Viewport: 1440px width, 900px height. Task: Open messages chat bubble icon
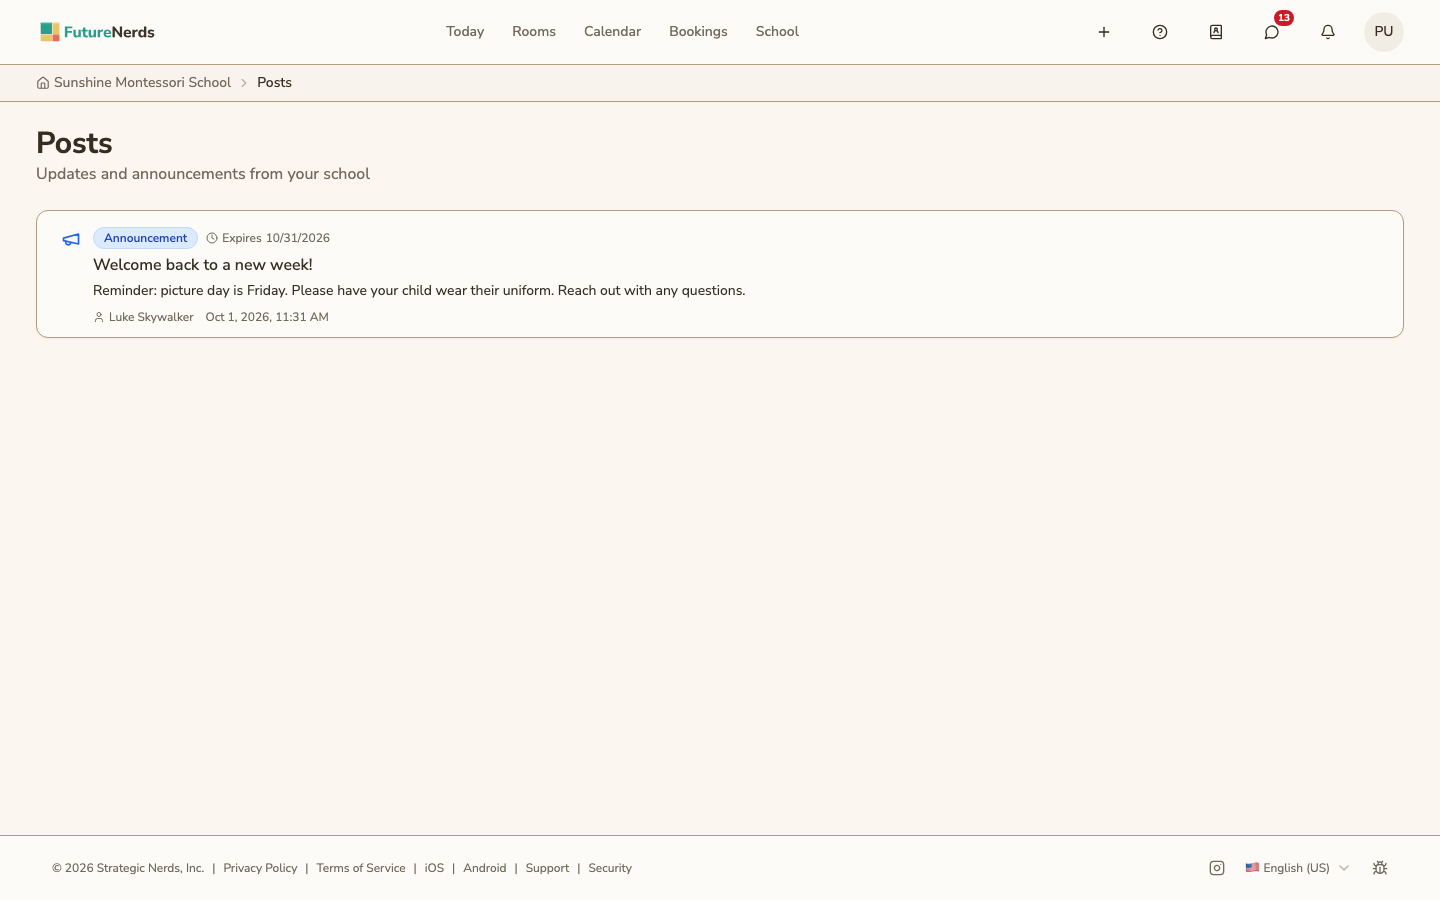(1272, 32)
